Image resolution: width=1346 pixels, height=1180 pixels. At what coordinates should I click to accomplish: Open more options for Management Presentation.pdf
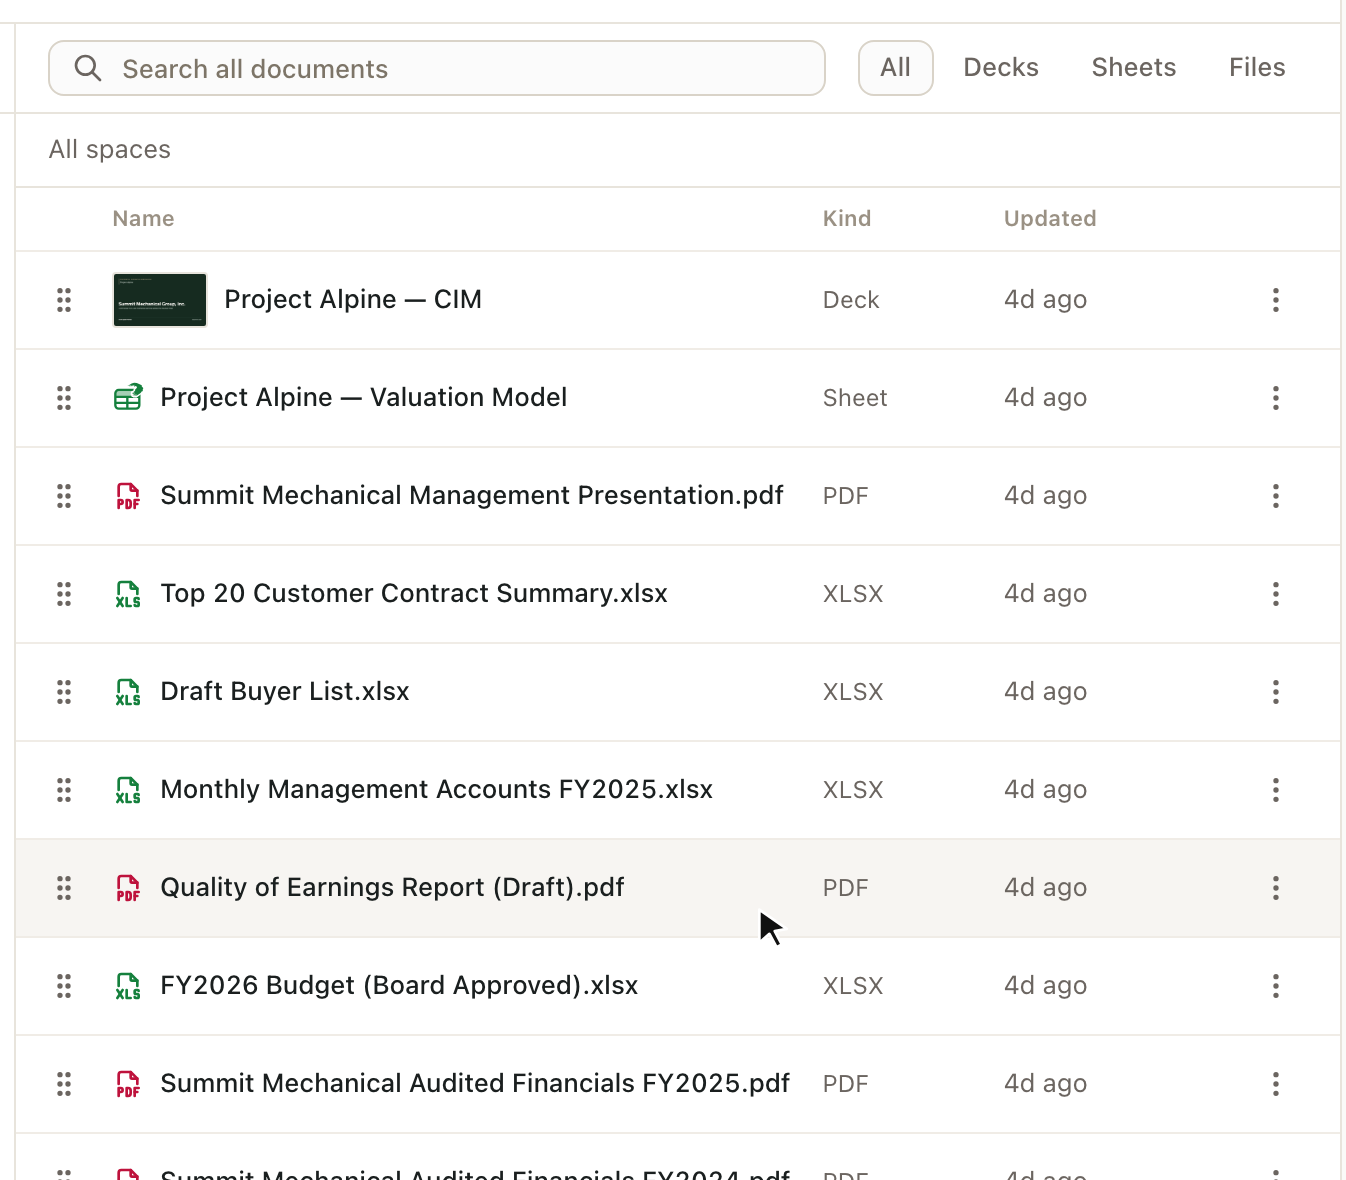pyautogui.click(x=1276, y=496)
